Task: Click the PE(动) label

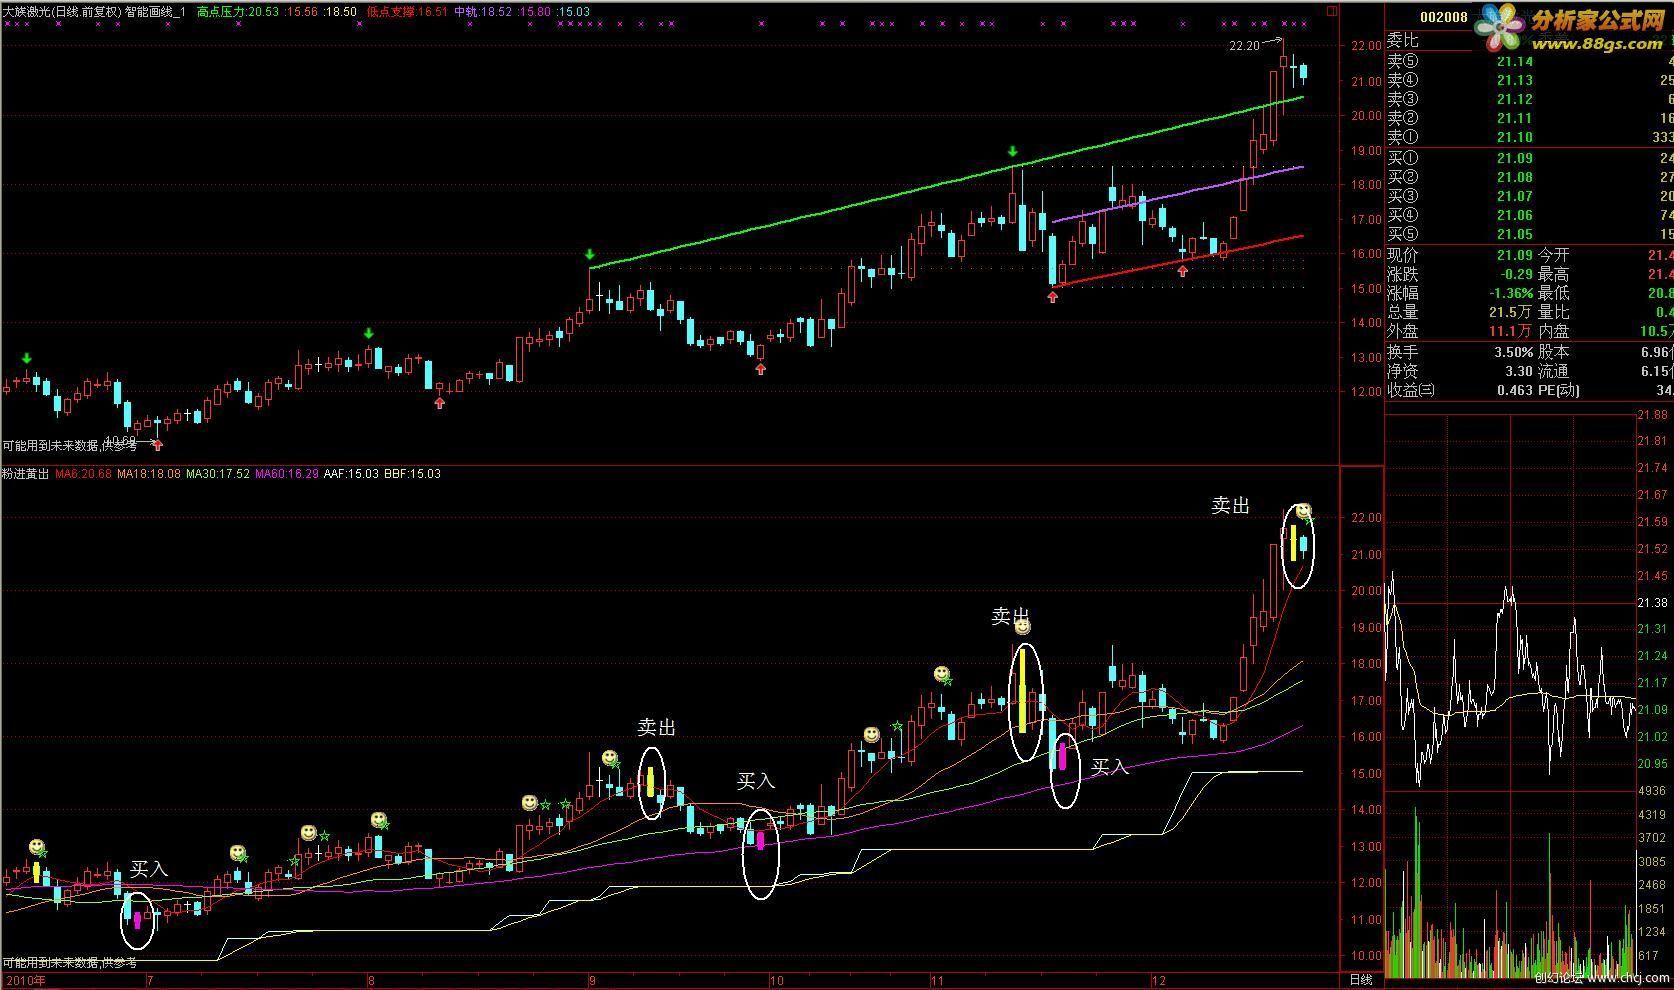Action: coord(1559,390)
